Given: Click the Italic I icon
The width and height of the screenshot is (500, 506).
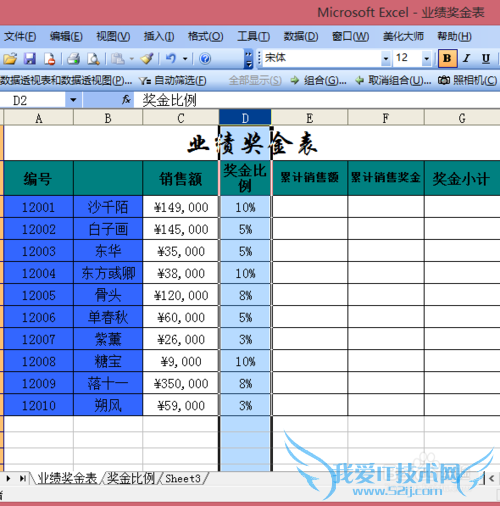Looking at the screenshot, I should point(466,58).
